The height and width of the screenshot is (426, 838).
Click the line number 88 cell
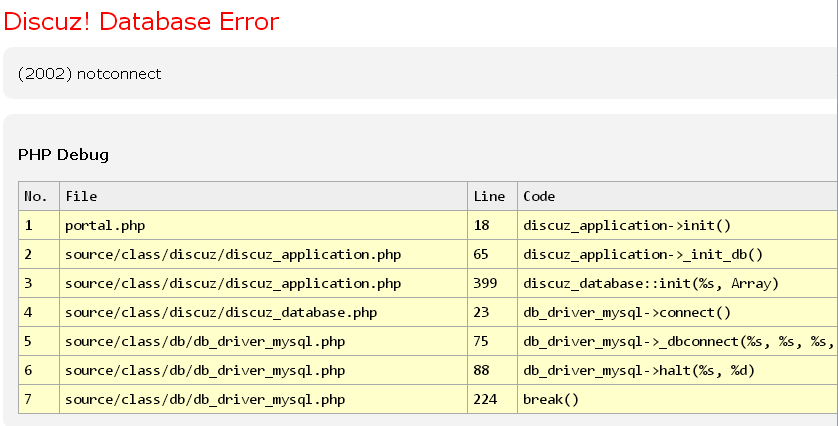coord(492,370)
